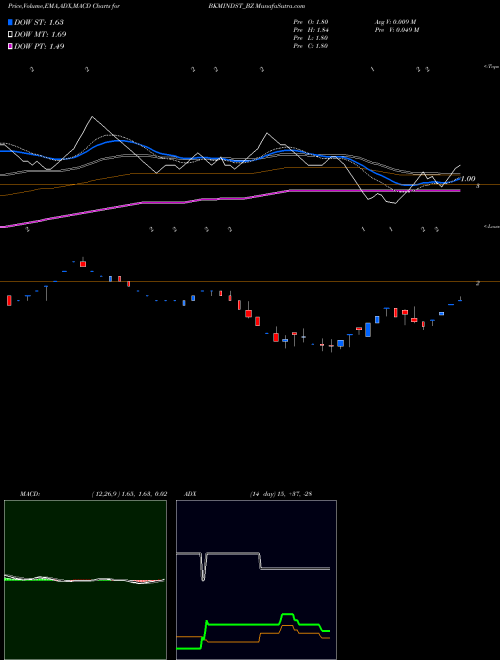
Task: Click the 'Pre L: 1.80' value
Action: pos(311,38)
